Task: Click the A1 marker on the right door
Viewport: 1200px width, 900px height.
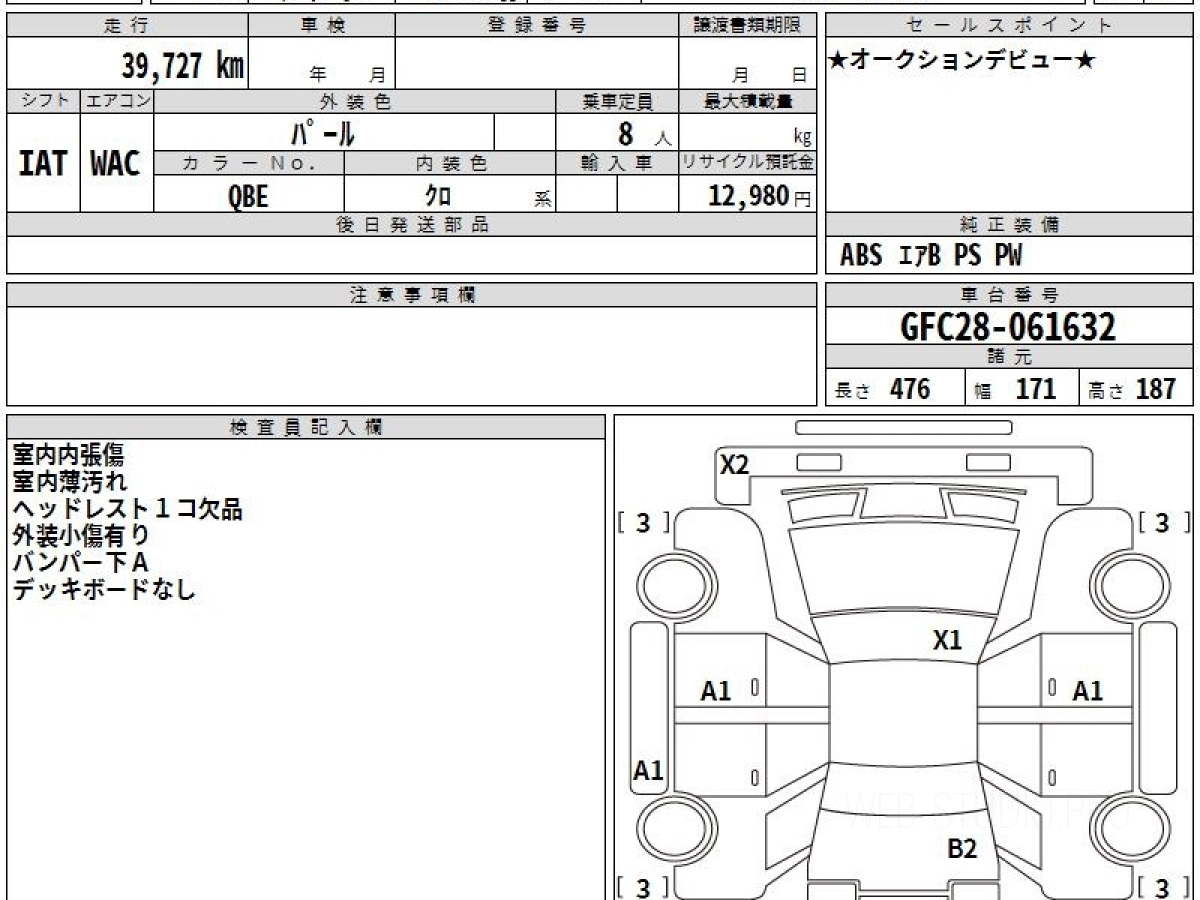Action: point(1087,691)
